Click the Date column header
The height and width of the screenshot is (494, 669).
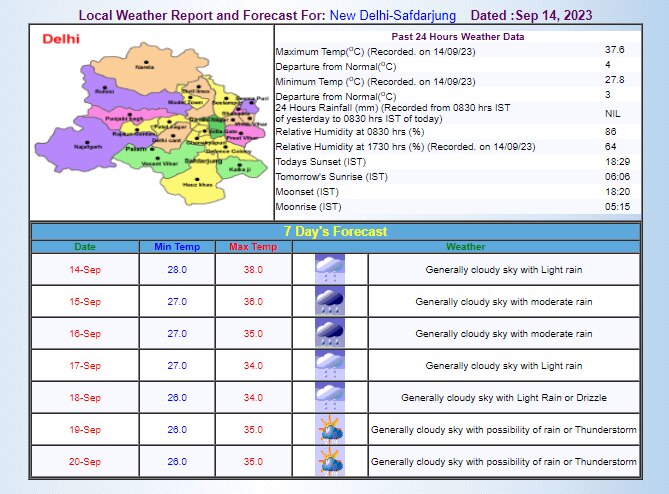pyautogui.click(x=85, y=247)
